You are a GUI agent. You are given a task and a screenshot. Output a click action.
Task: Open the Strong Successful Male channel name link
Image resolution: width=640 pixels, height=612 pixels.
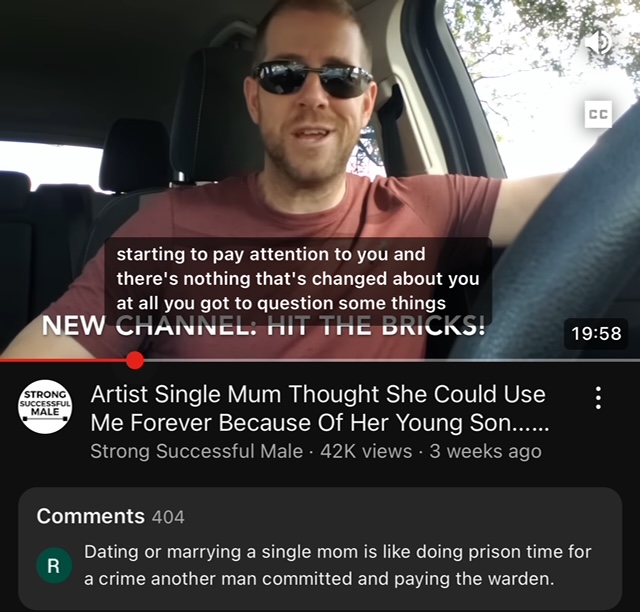click(196, 452)
